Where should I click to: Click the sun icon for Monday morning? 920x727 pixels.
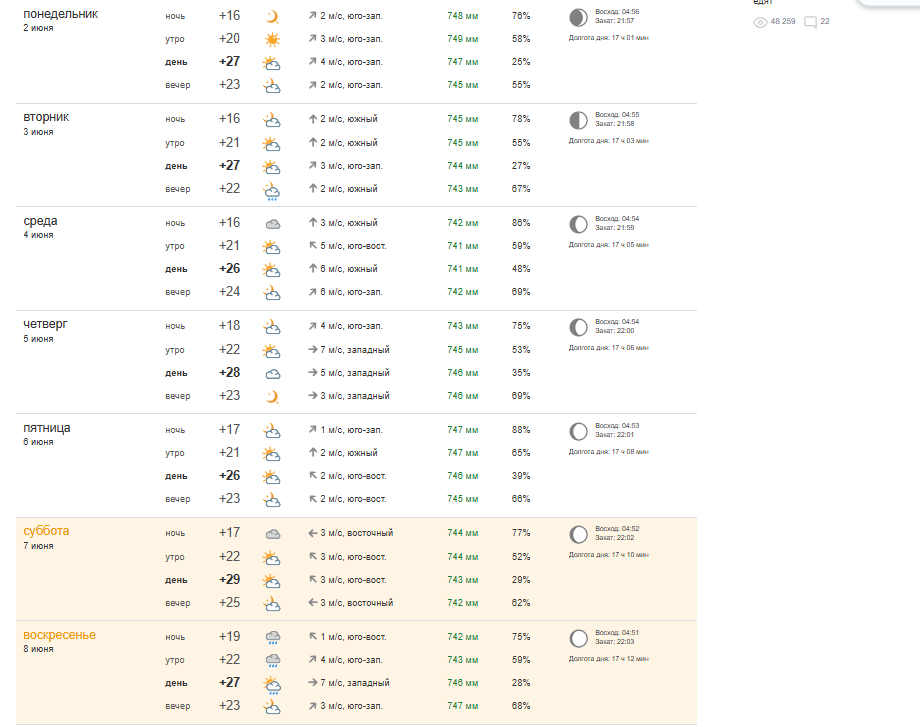272,39
